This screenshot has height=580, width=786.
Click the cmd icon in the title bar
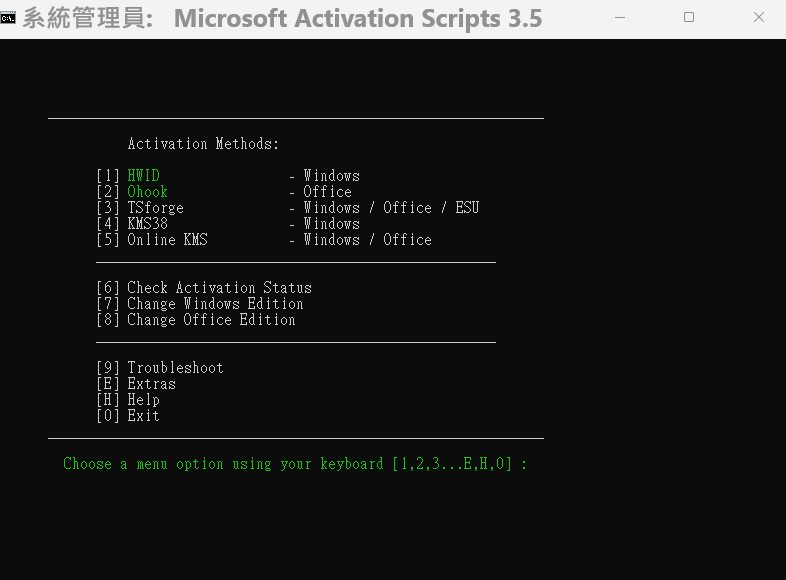9,17
